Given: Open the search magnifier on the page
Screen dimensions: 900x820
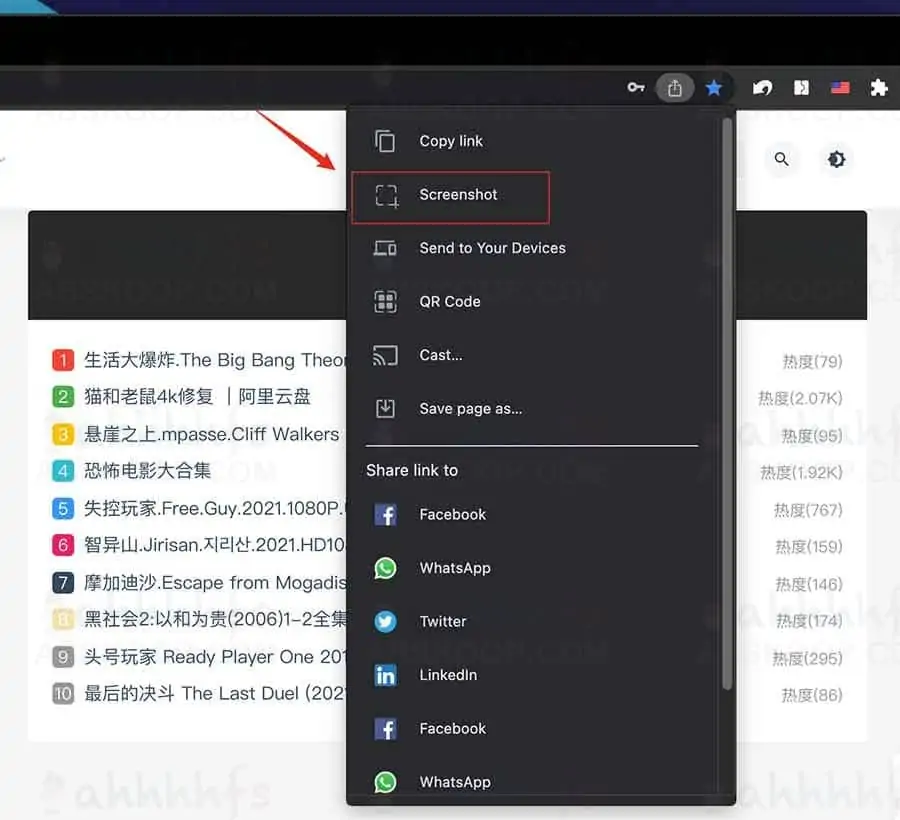Looking at the screenshot, I should click(782, 159).
